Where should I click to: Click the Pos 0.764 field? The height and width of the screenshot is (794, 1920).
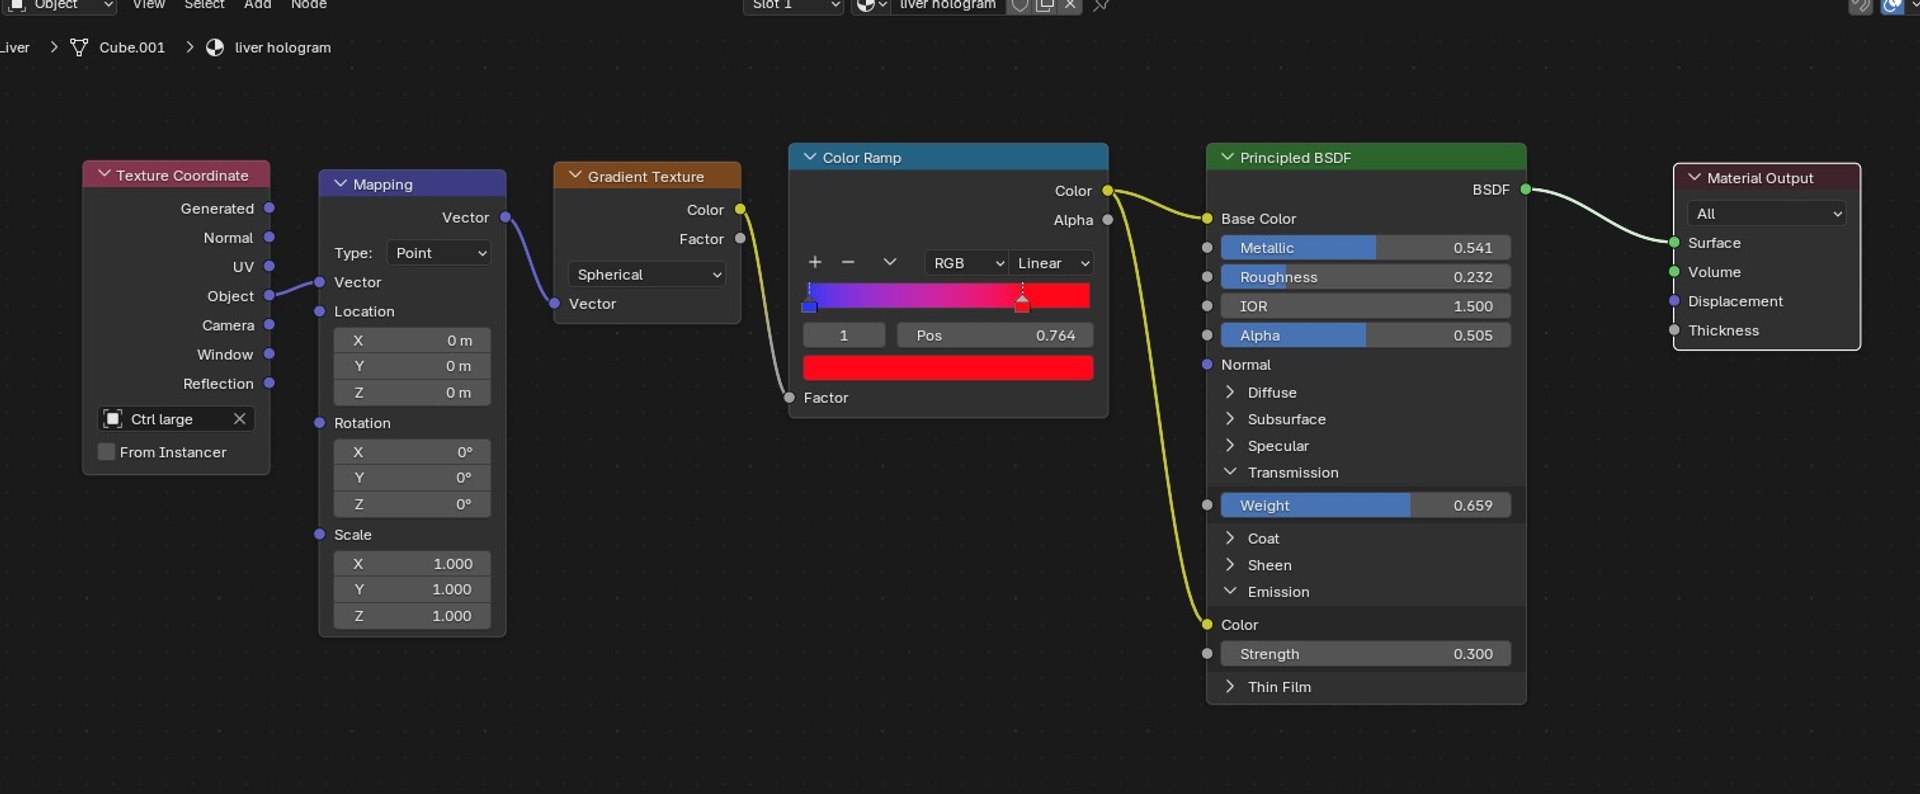[x=994, y=336]
